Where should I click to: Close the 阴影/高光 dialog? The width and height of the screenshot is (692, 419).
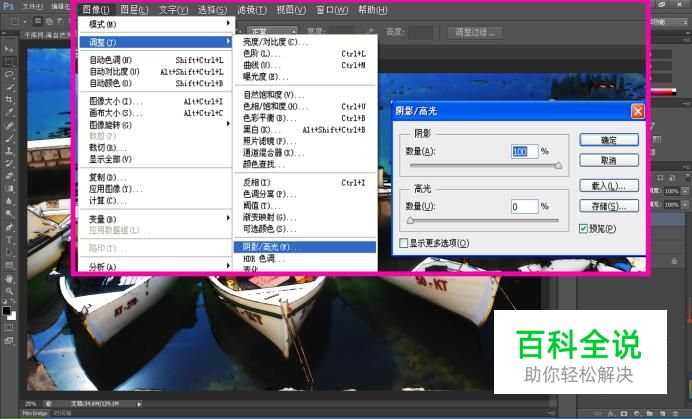pyautogui.click(x=637, y=111)
